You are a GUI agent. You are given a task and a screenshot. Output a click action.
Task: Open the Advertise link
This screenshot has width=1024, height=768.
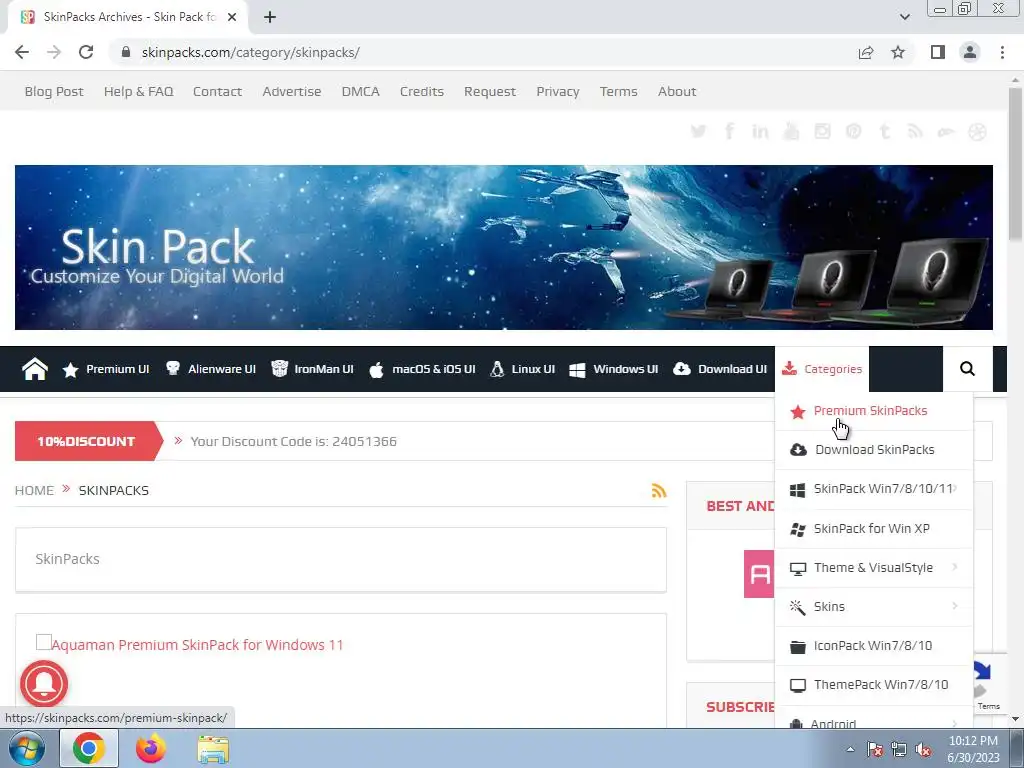[x=292, y=91]
